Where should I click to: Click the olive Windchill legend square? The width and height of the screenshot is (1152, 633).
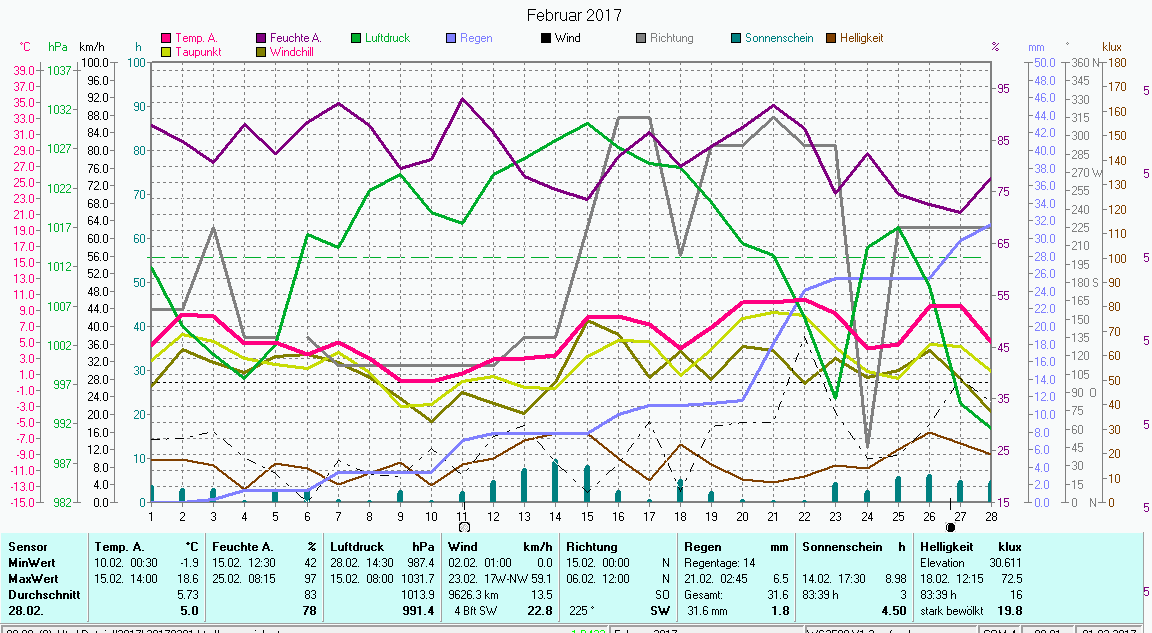pos(262,51)
